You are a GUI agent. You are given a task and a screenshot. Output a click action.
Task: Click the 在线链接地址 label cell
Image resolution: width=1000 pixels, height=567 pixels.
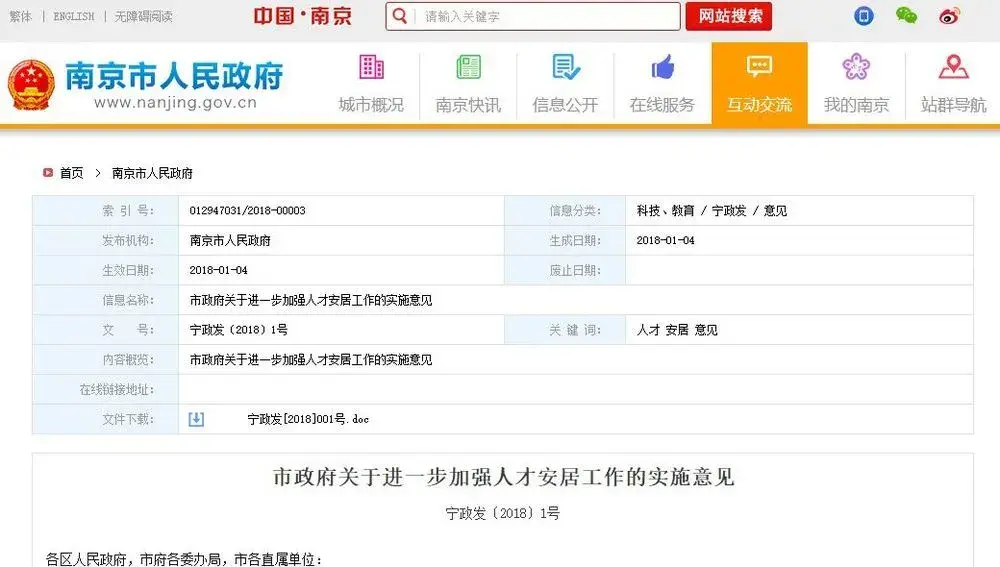click(106, 390)
